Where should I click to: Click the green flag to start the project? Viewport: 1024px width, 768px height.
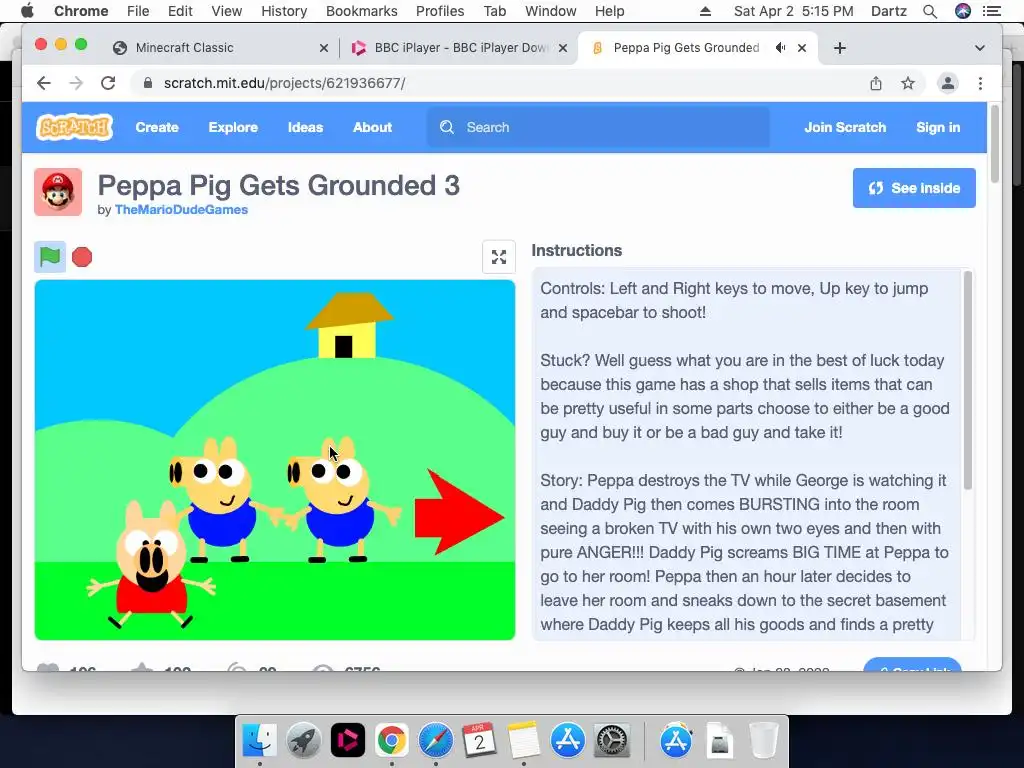coord(50,257)
